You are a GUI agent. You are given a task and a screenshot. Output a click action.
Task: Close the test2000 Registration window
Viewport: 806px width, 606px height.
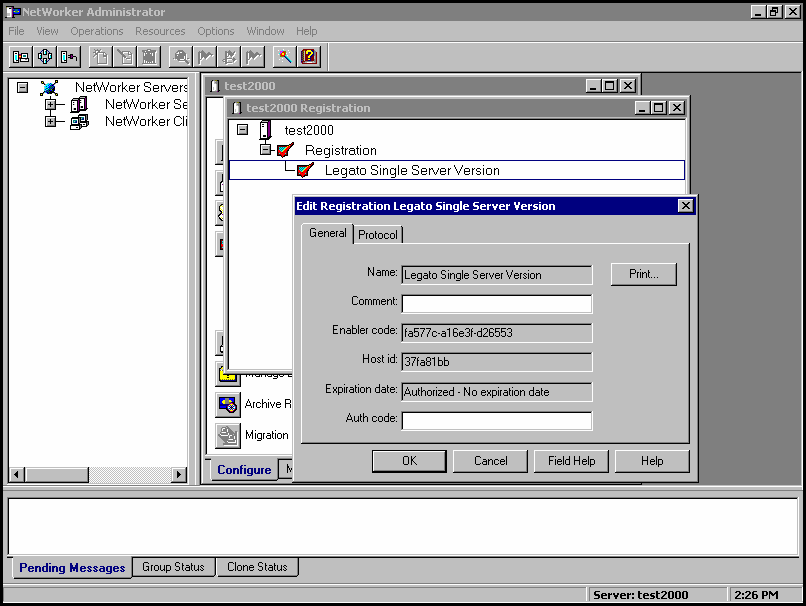(677, 108)
